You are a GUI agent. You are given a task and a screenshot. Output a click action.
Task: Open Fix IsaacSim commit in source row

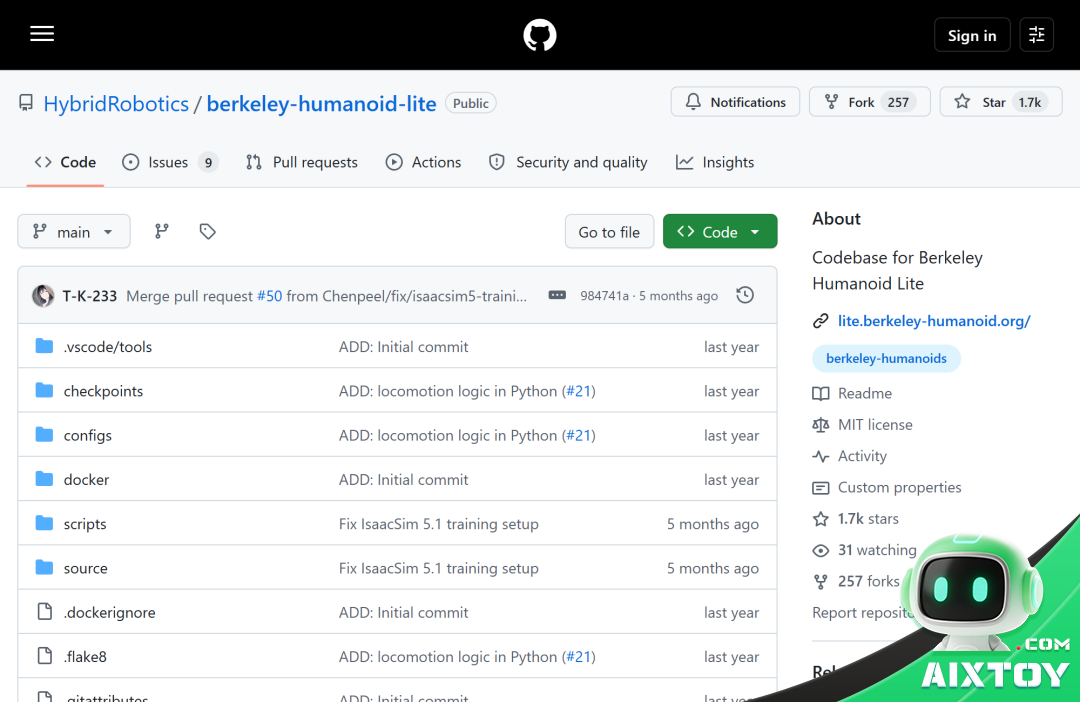coord(439,568)
